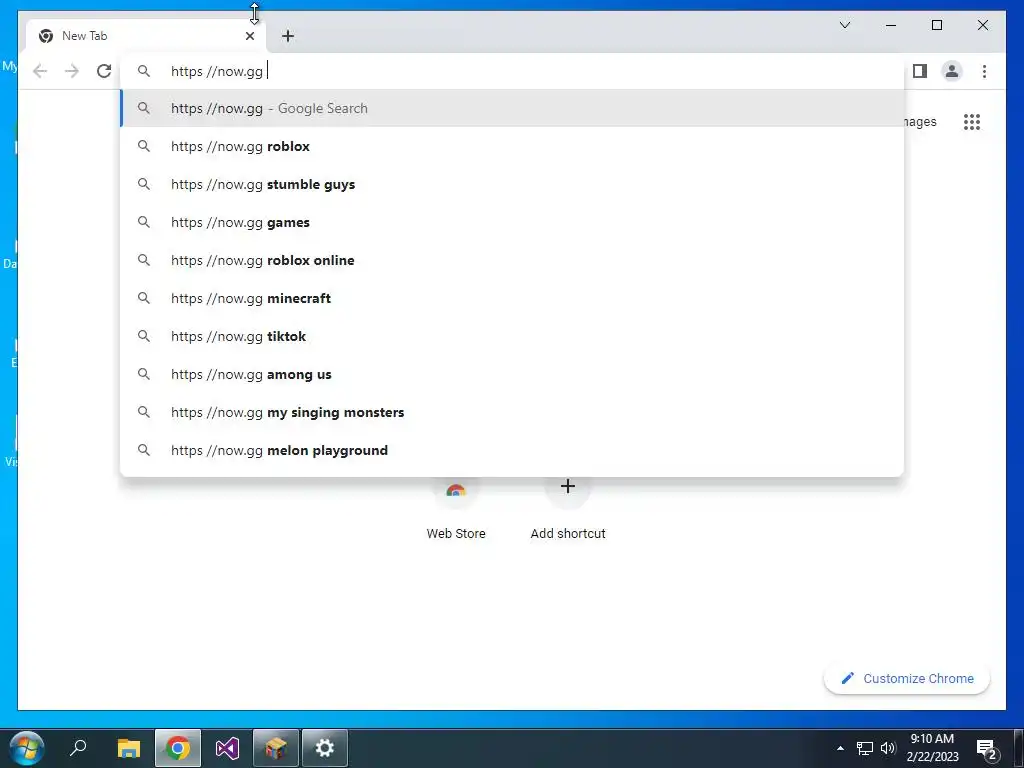Open the volume tray icon
The width and height of the screenshot is (1024, 768).
pos(888,748)
